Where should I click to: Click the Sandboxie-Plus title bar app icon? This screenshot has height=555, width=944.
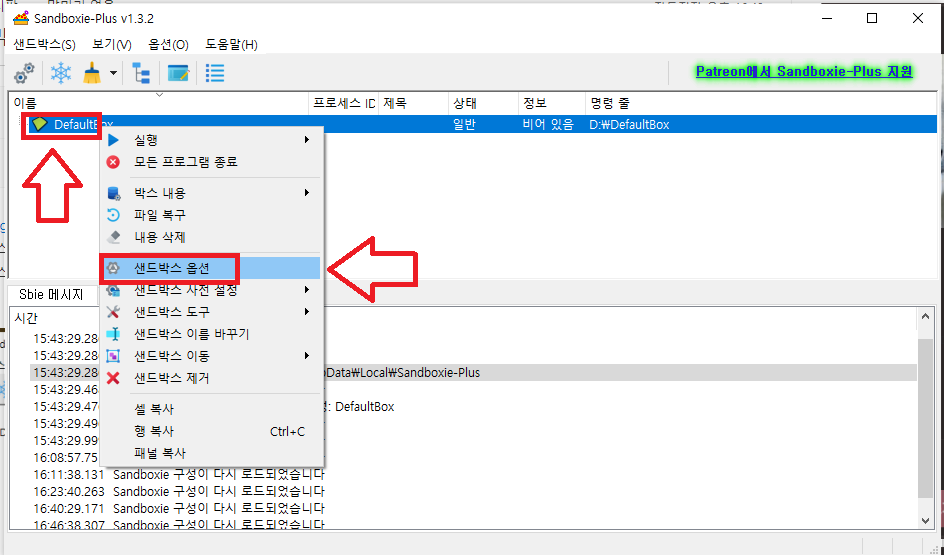click(x=20, y=17)
